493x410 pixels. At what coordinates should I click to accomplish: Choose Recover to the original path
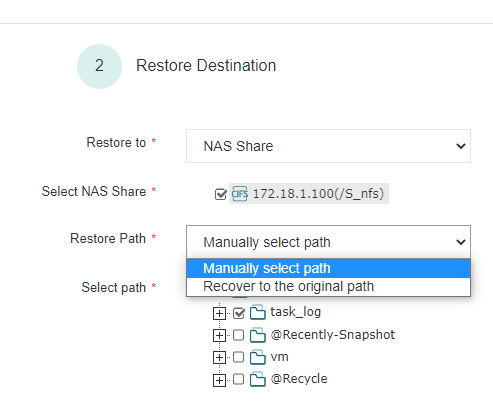tap(328, 286)
